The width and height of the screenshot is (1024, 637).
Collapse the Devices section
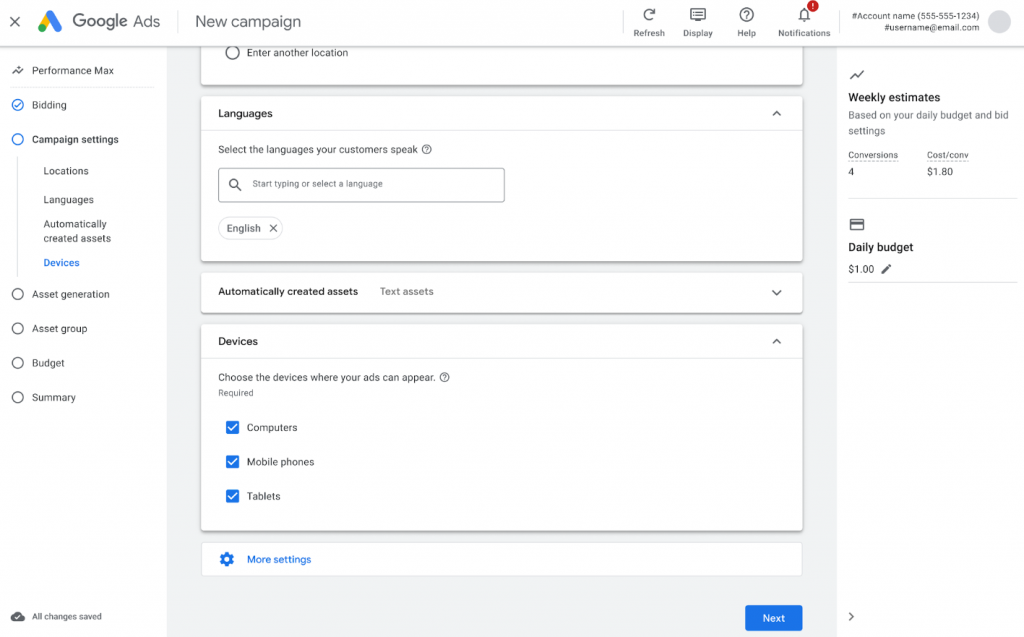[776, 341]
